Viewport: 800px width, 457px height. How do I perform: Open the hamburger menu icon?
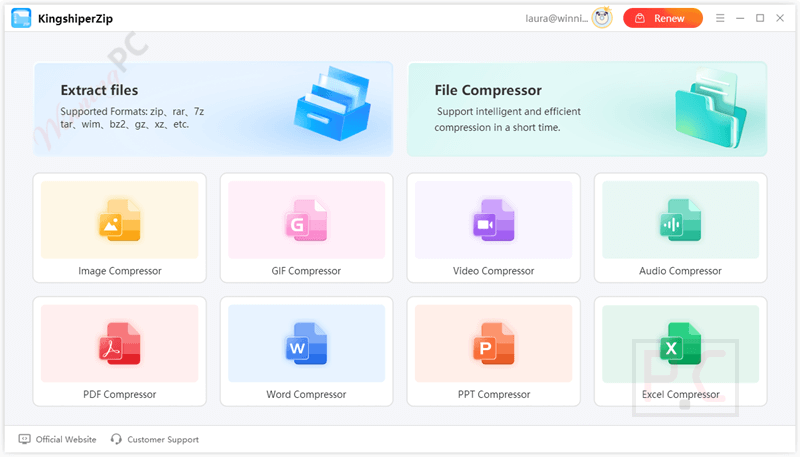[720, 18]
